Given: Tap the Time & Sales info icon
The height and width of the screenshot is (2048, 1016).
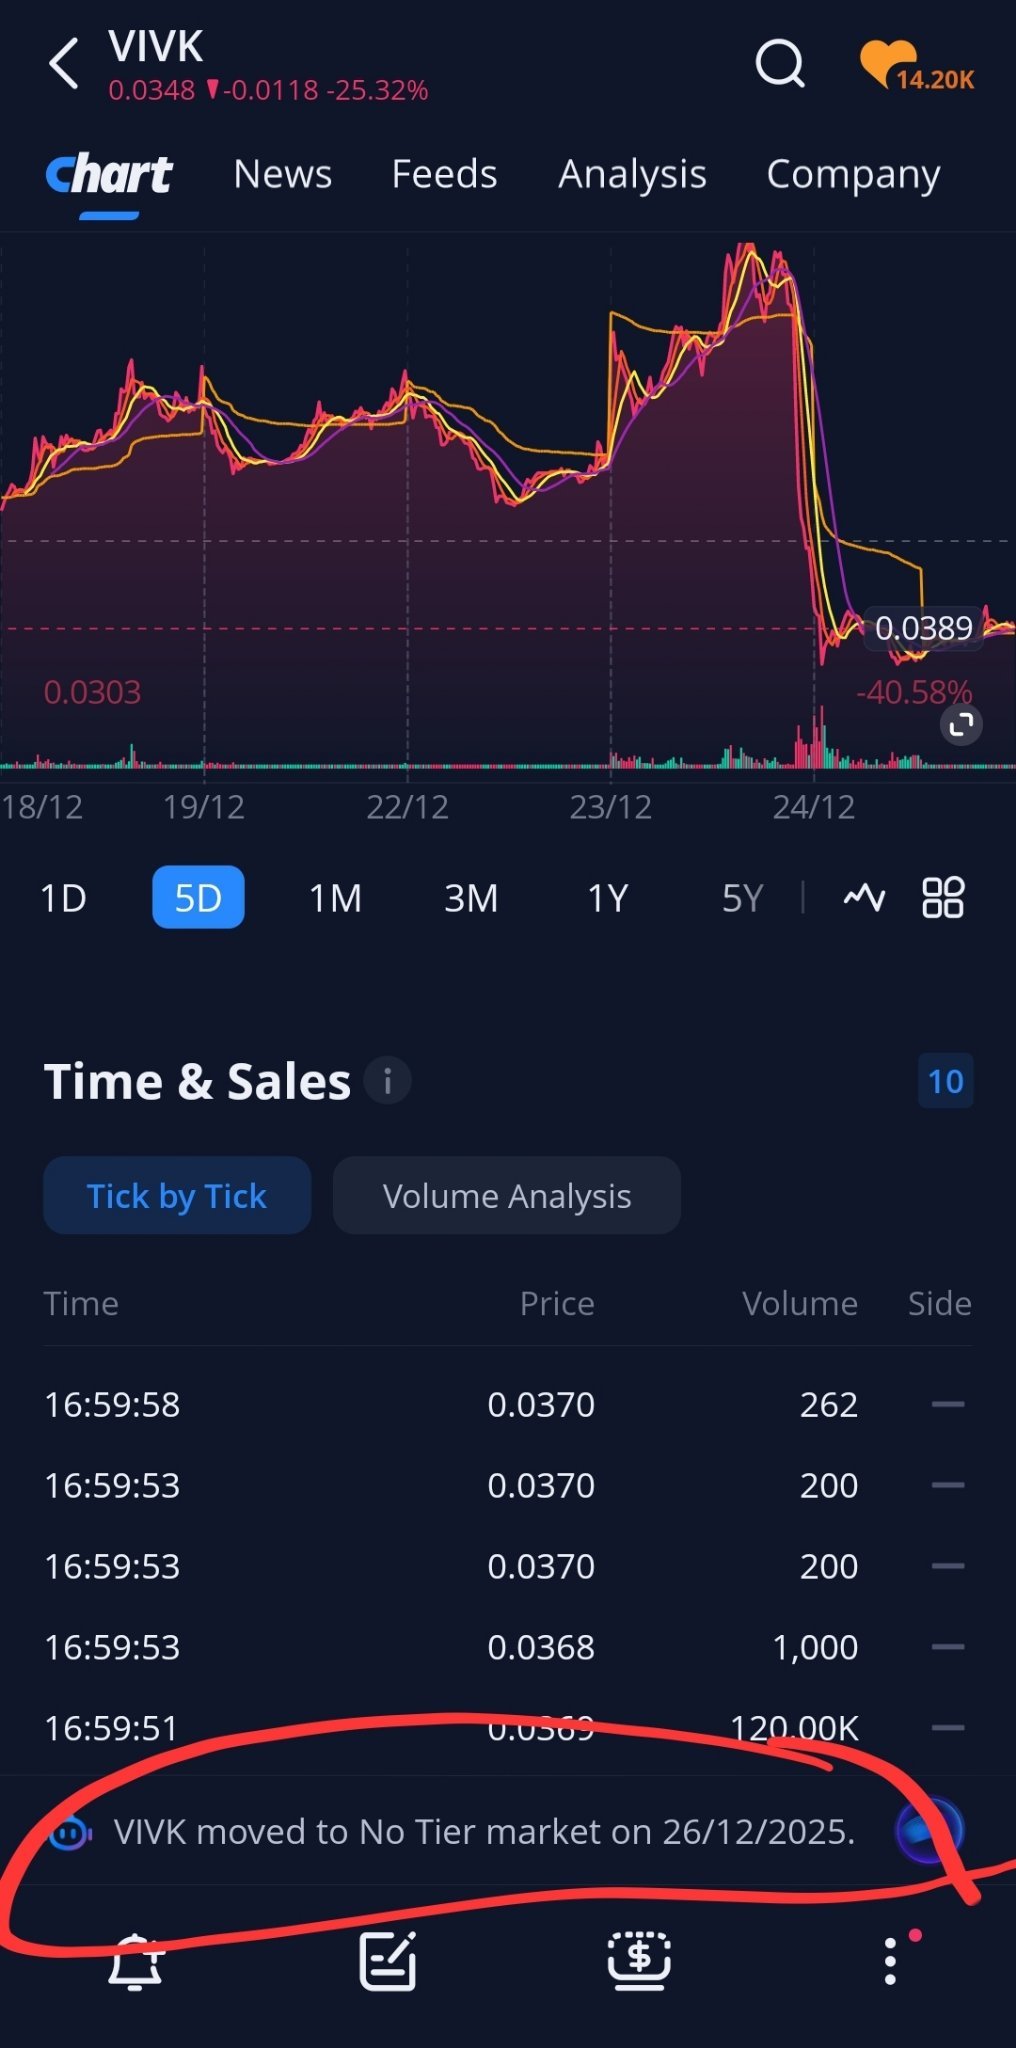Looking at the screenshot, I should (388, 1081).
